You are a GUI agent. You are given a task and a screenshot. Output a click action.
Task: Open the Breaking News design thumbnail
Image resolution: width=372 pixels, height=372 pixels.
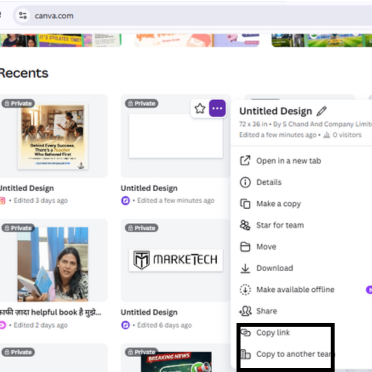(176, 362)
